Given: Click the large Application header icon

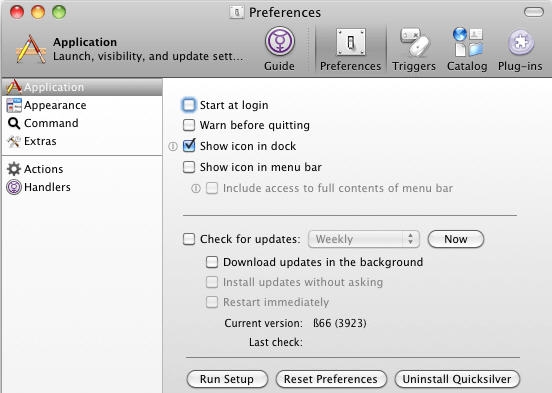Looking at the screenshot, I should pos(31,49).
